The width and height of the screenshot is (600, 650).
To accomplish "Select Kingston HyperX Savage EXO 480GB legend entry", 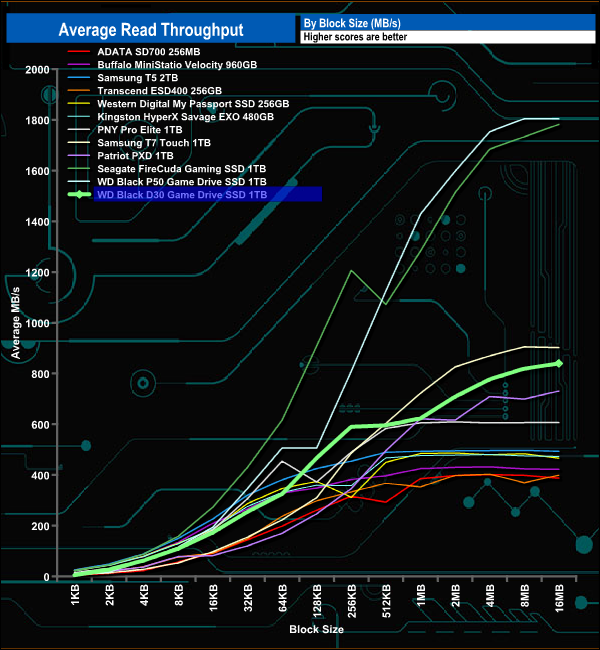I will 185,117.
